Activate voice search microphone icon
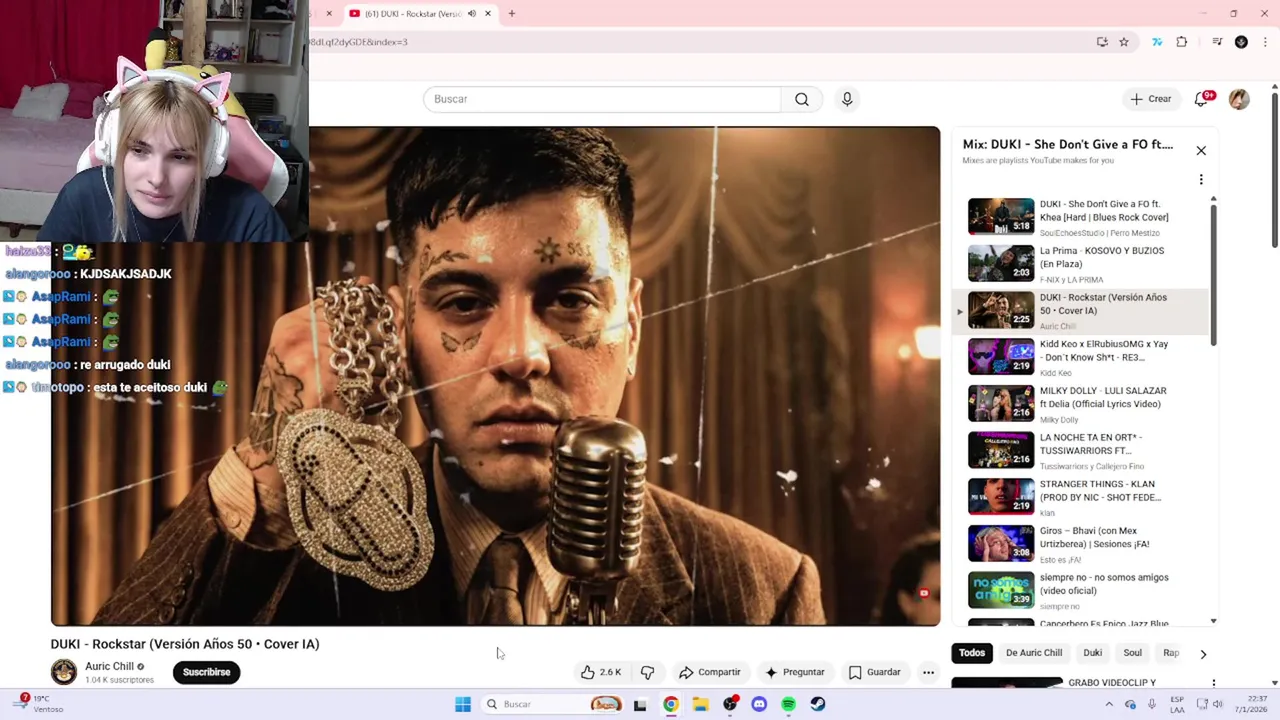The height and width of the screenshot is (720, 1280). [x=847, y=99]
